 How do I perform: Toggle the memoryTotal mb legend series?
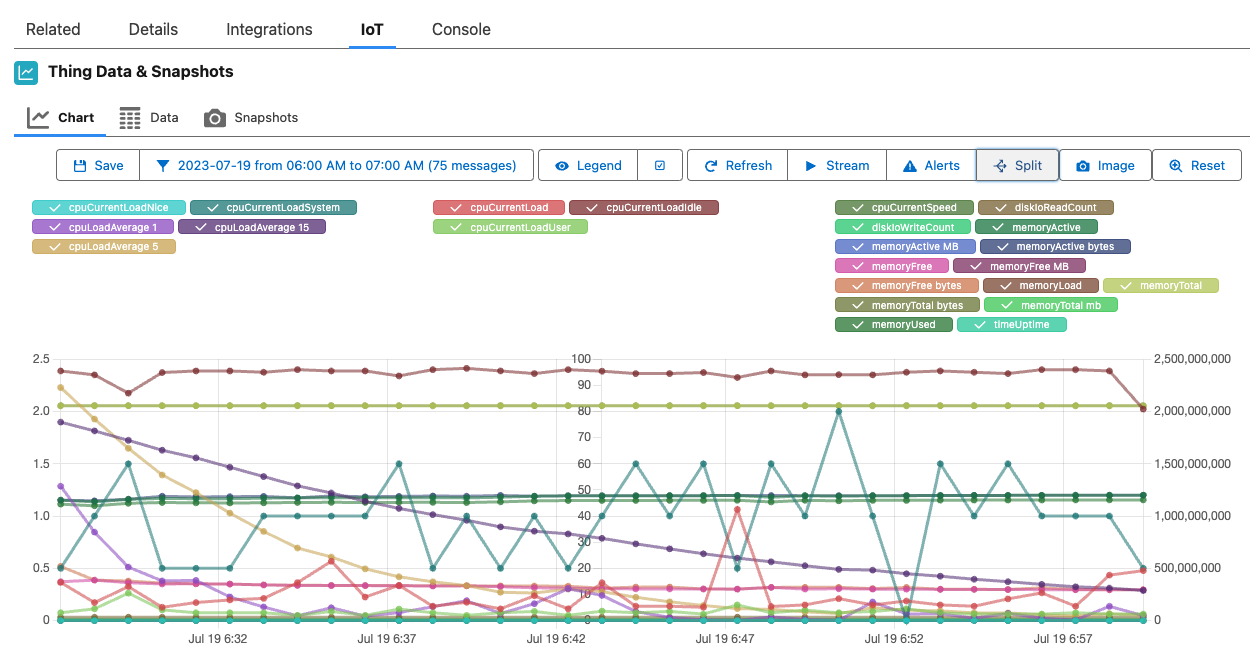[1051, 305]
